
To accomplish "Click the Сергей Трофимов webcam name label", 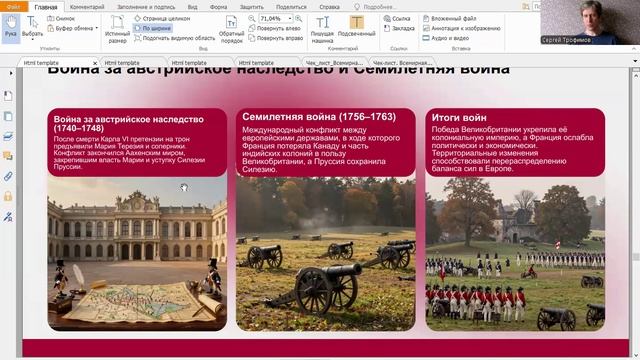I will pos(565,40).
